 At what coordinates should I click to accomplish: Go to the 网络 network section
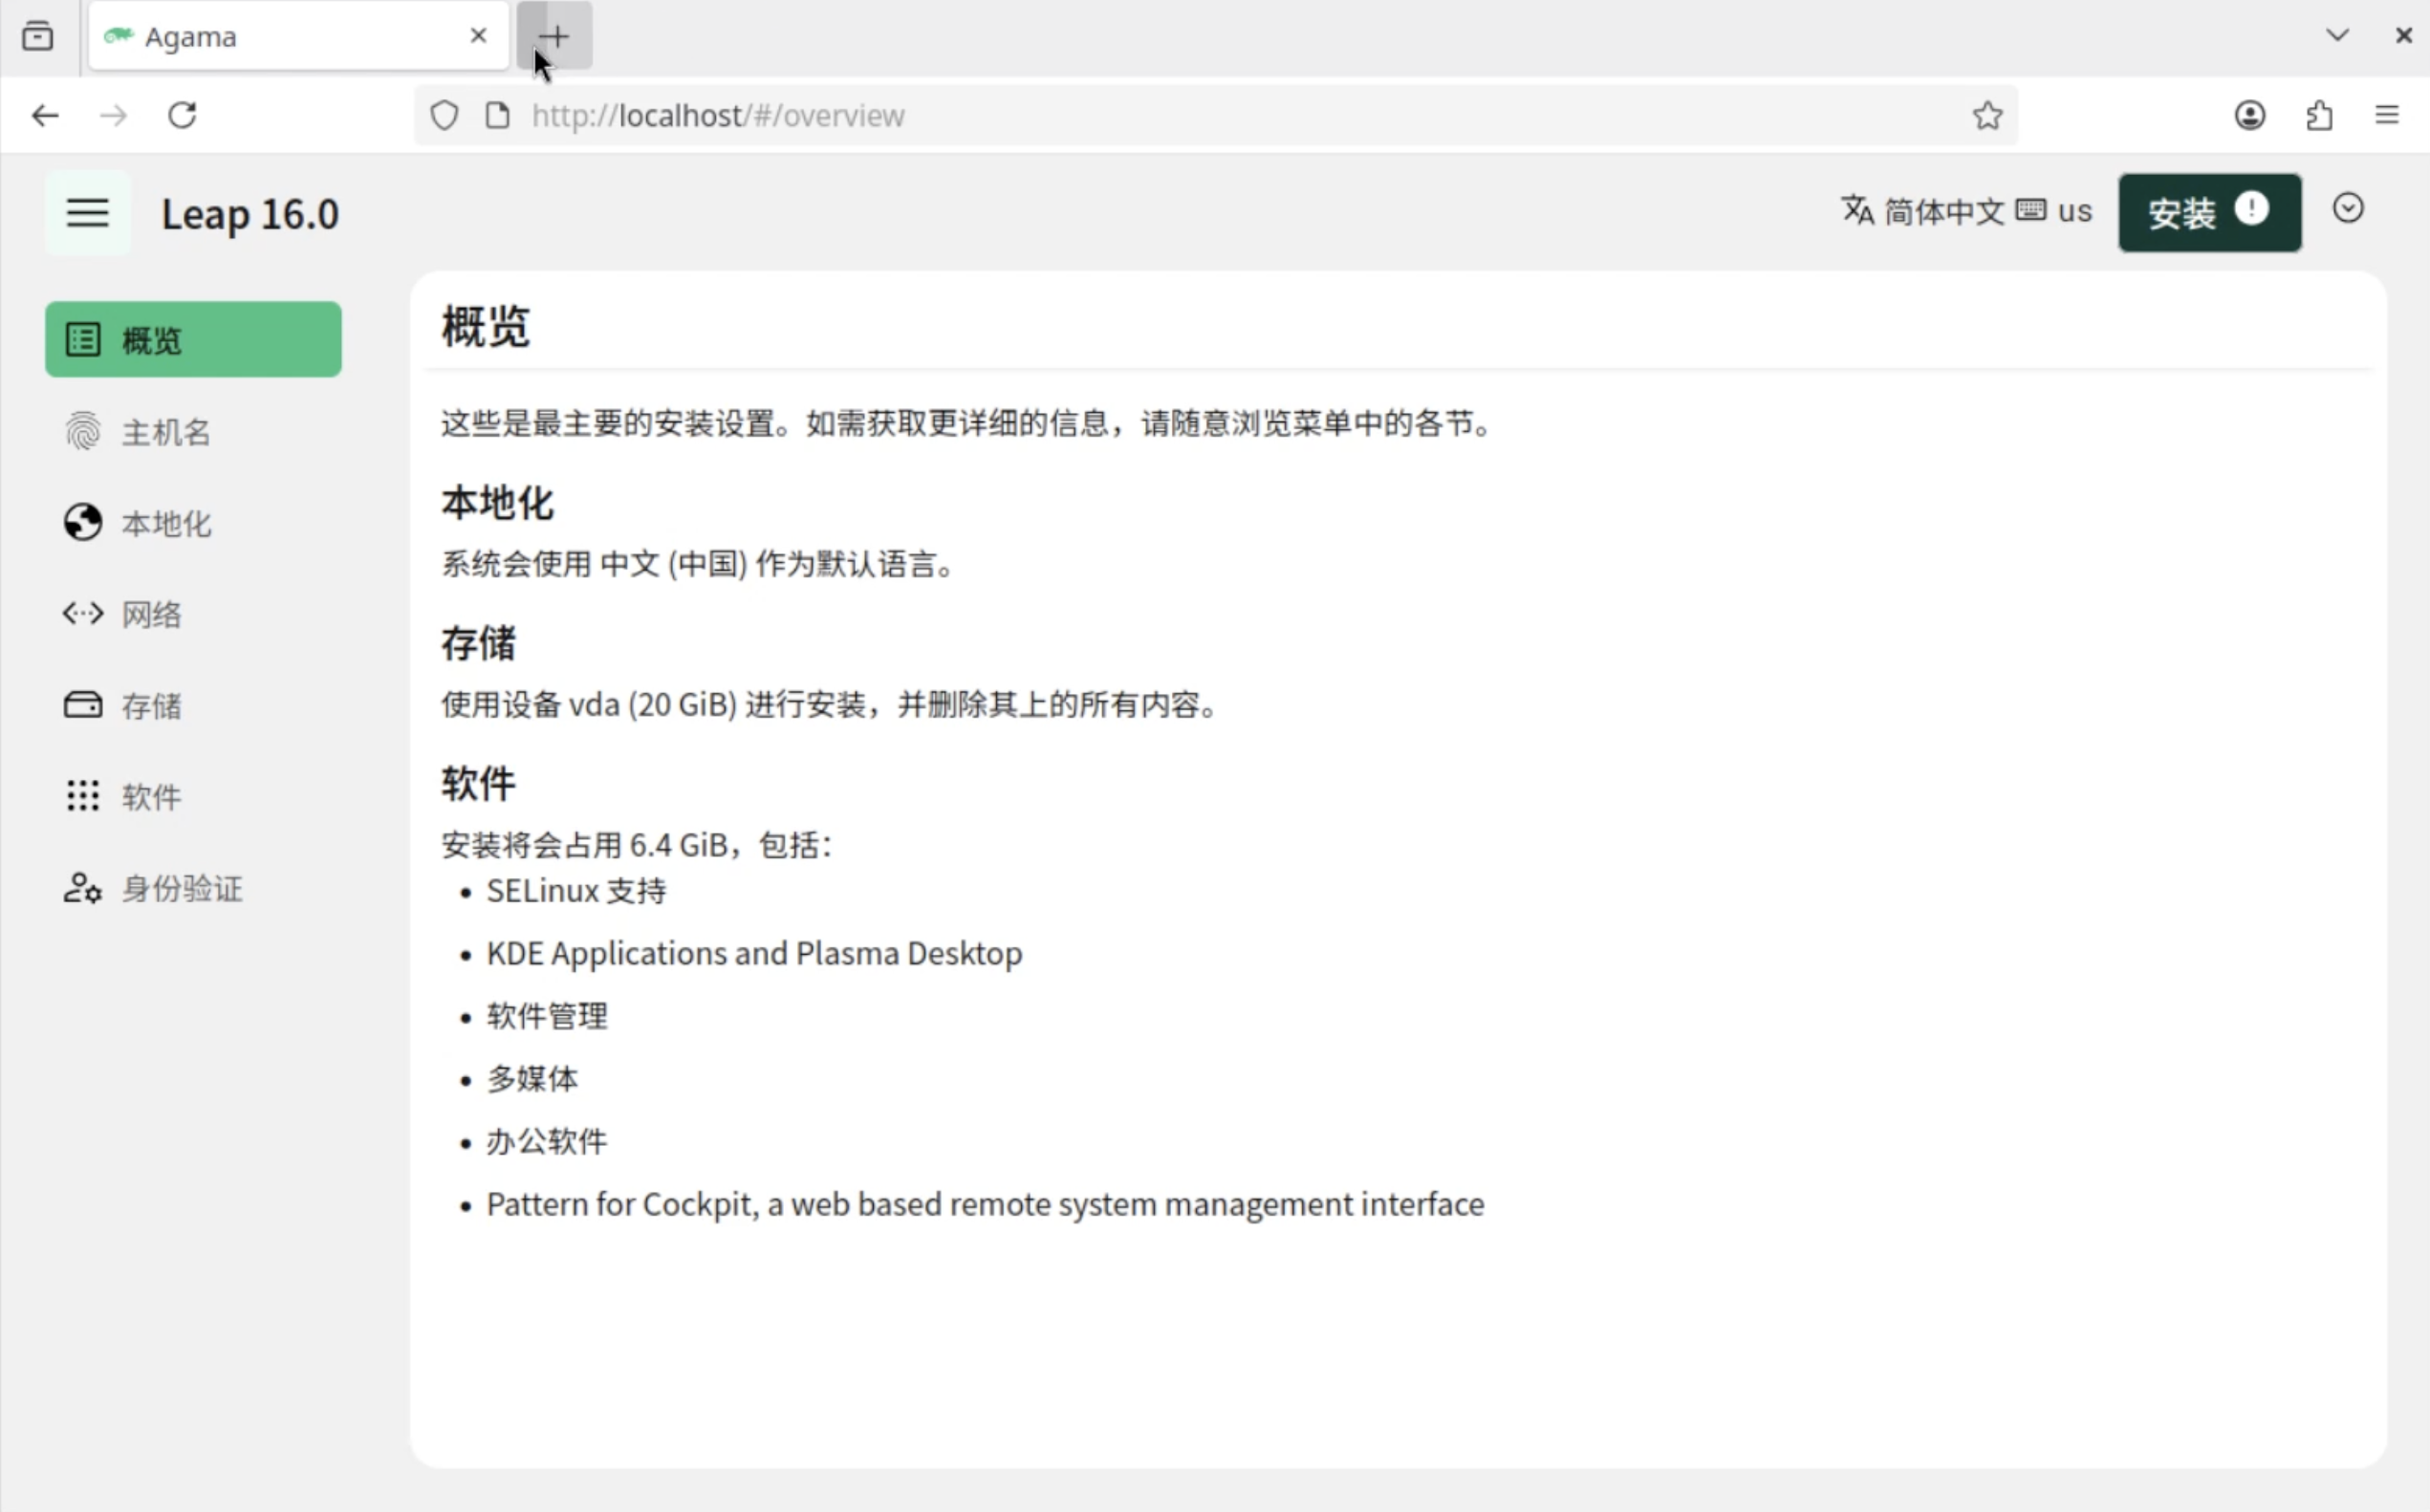pos(150,613)
